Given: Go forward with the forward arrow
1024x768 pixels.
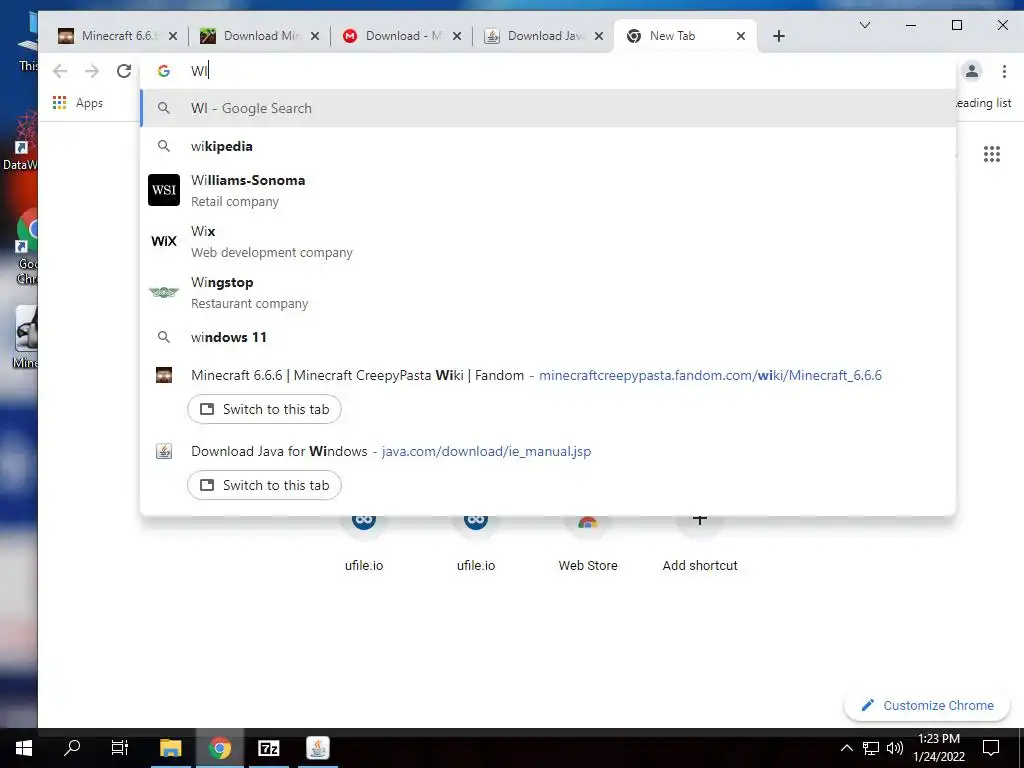Looking at the screenshot, I should click(92, 71).
